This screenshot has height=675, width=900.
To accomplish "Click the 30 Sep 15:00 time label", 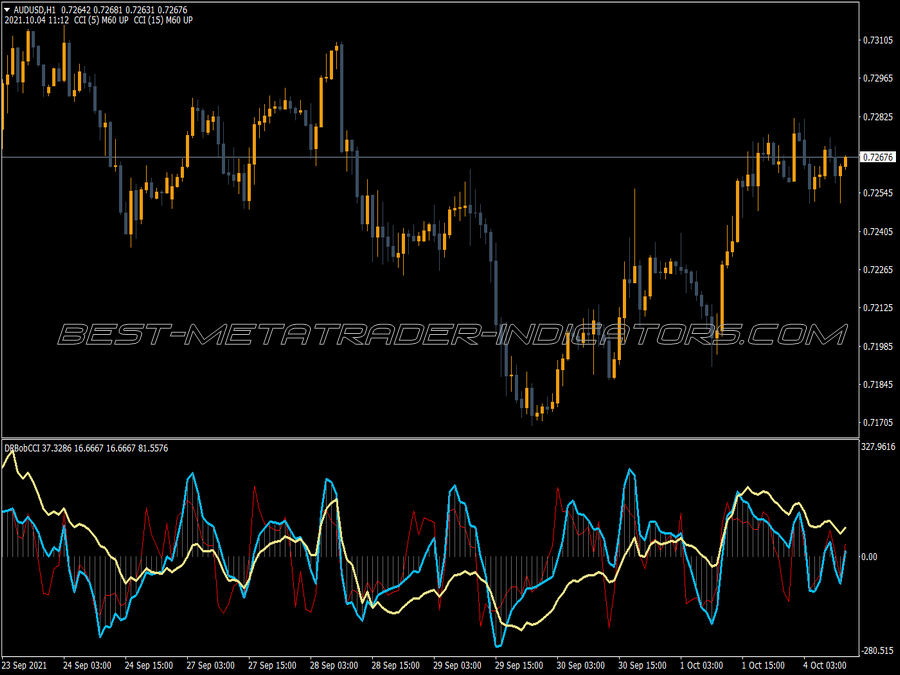I will [x=642, y=665].
